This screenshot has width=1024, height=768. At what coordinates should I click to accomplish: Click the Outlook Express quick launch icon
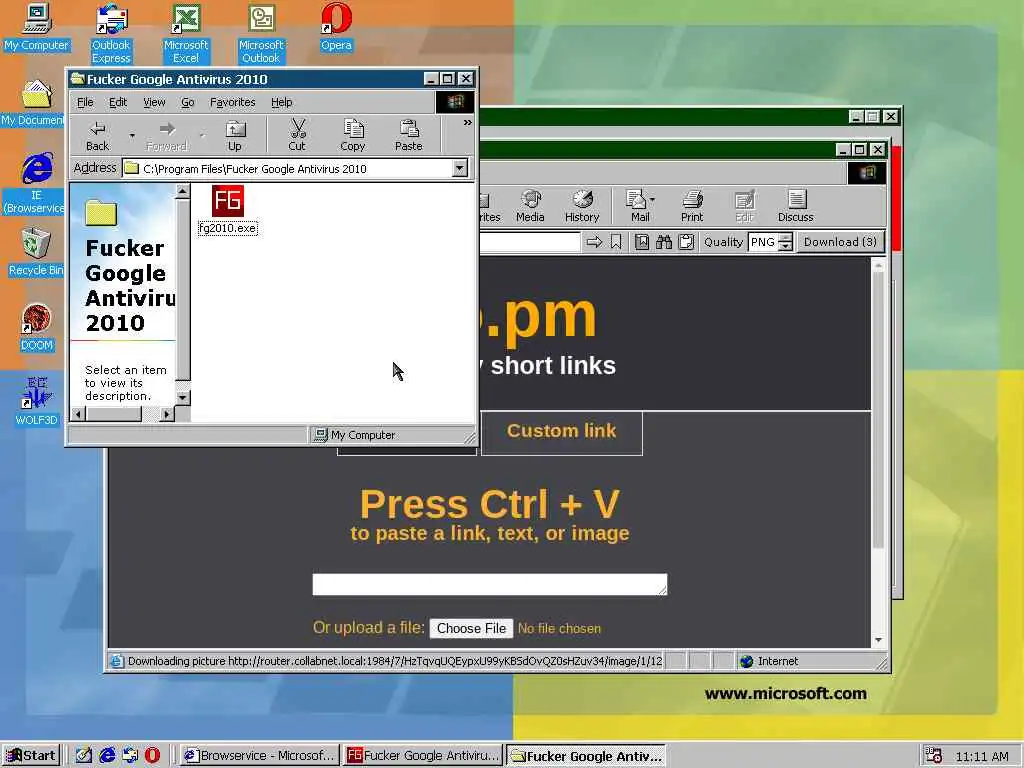click(130, 756)
